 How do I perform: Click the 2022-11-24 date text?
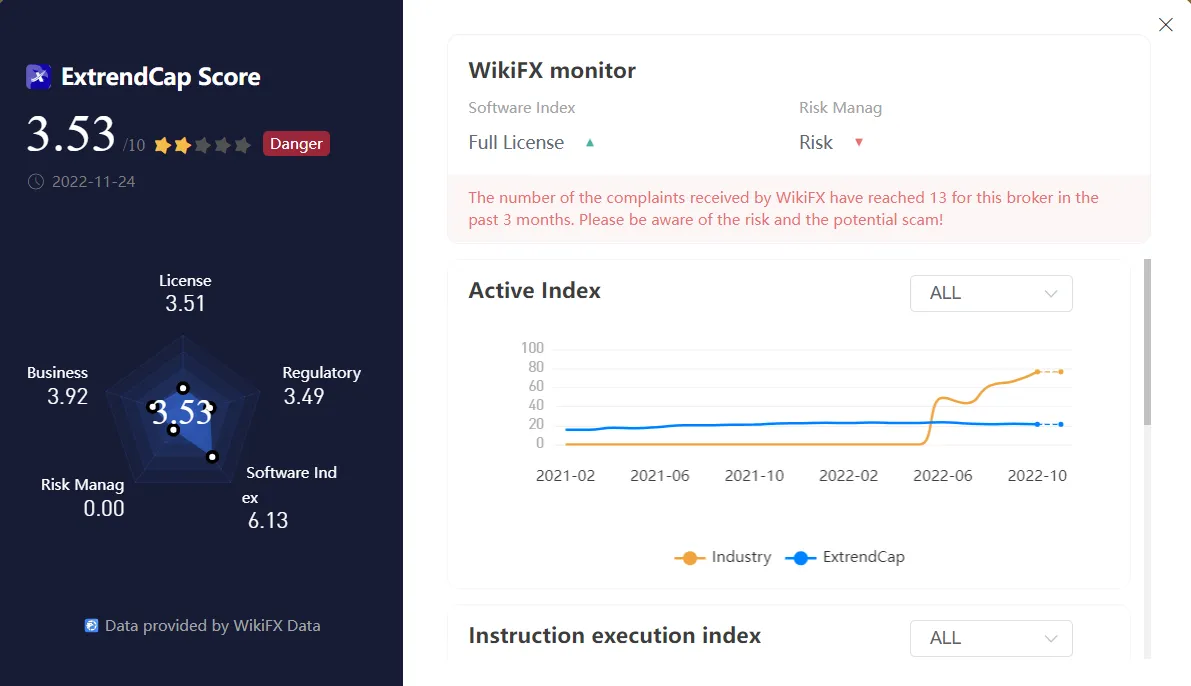click(93, 182)
